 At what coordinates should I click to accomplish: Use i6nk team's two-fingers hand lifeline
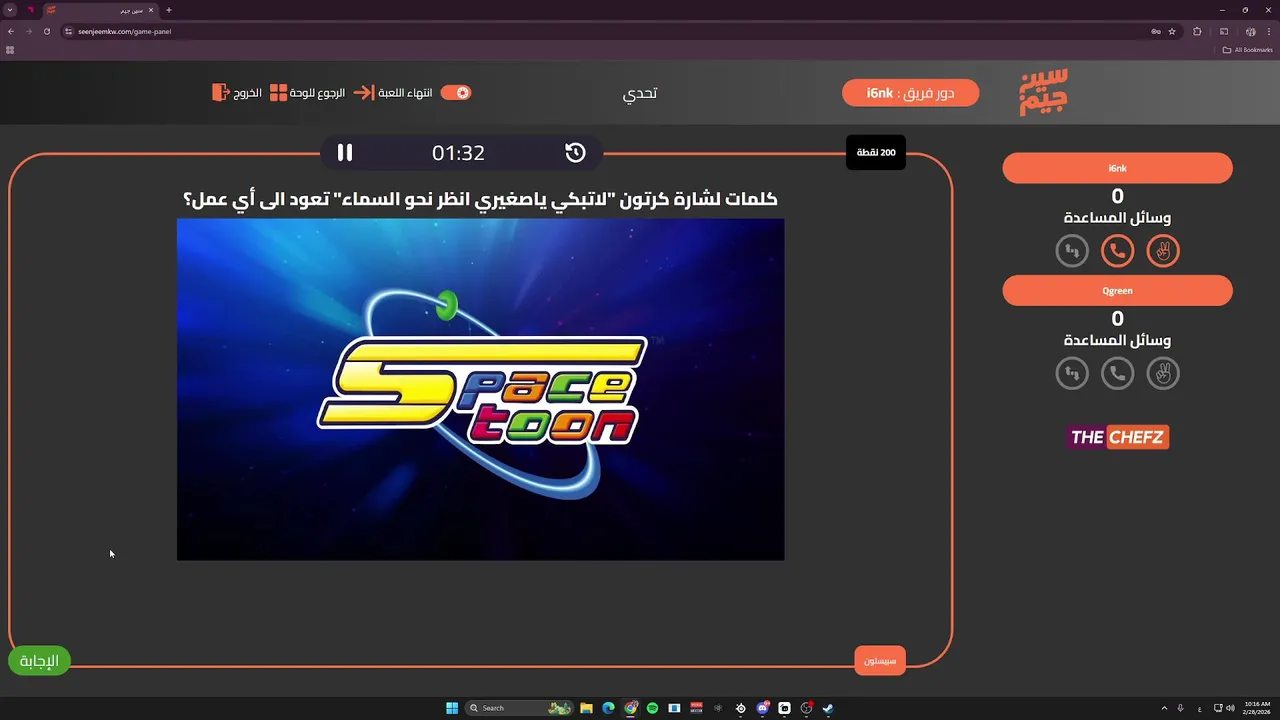tap(1163, 251)
